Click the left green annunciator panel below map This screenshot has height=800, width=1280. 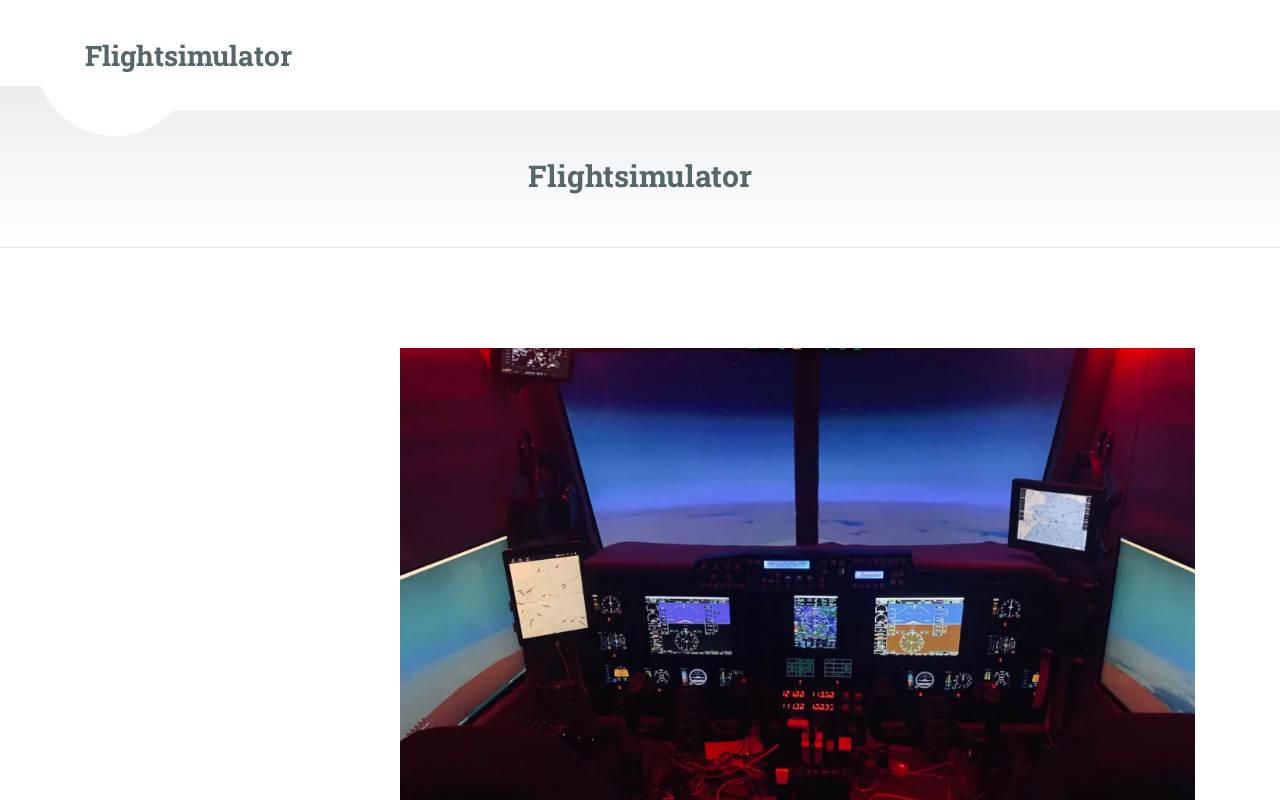pyautogui.click(x=801, y=667)
